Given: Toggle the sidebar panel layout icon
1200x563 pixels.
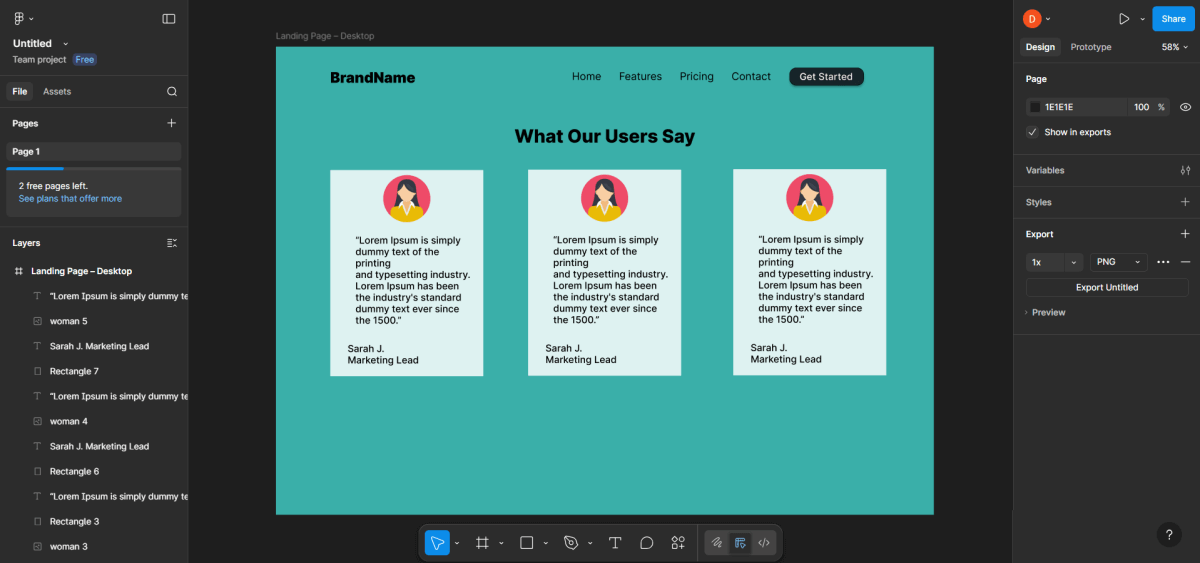Looking at the screenshot, I should pyautogui.click(x=169, y=19).
